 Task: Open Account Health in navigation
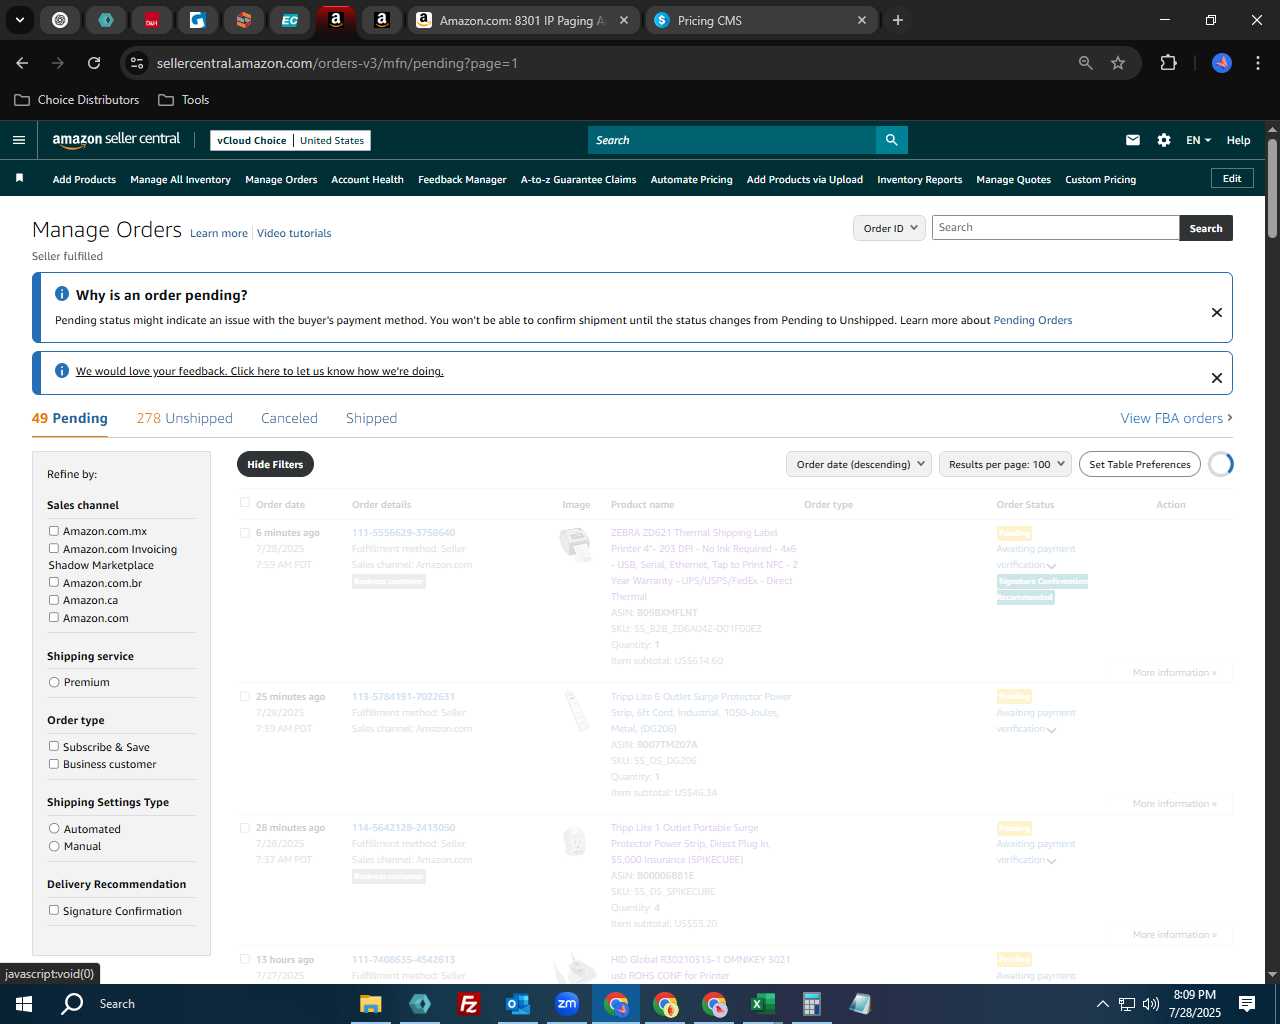367,180
